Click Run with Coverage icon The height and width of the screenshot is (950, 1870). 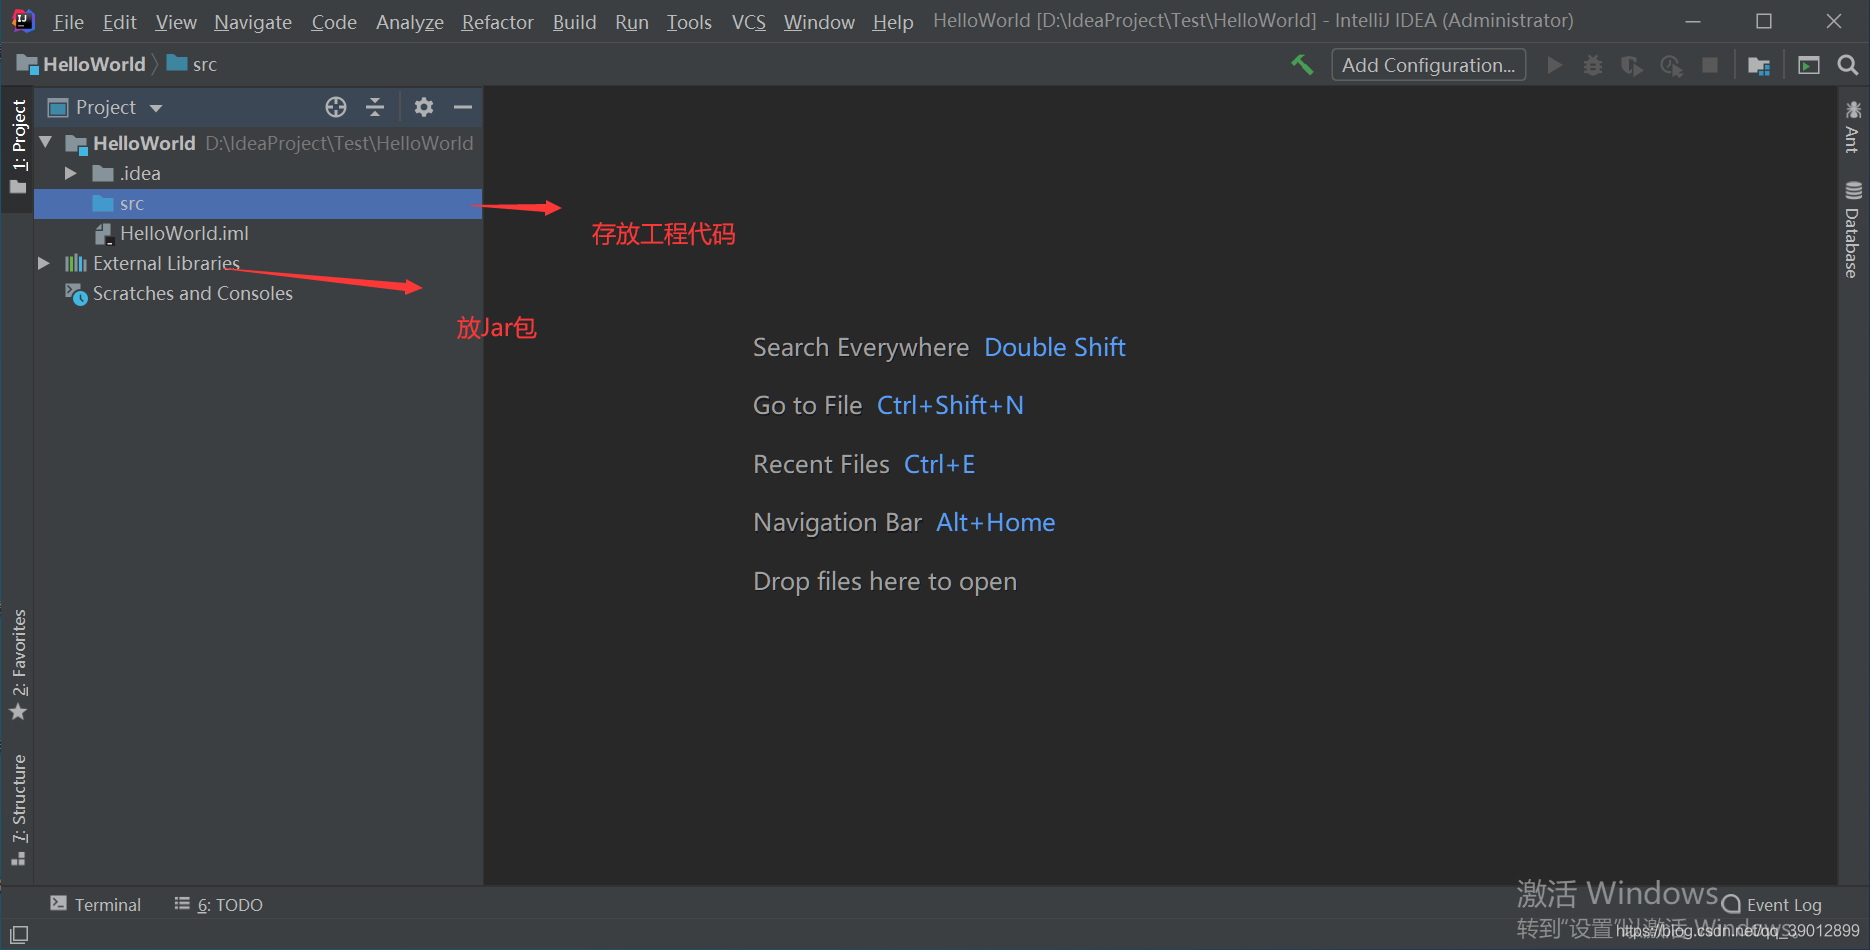tap(1632, 65)
